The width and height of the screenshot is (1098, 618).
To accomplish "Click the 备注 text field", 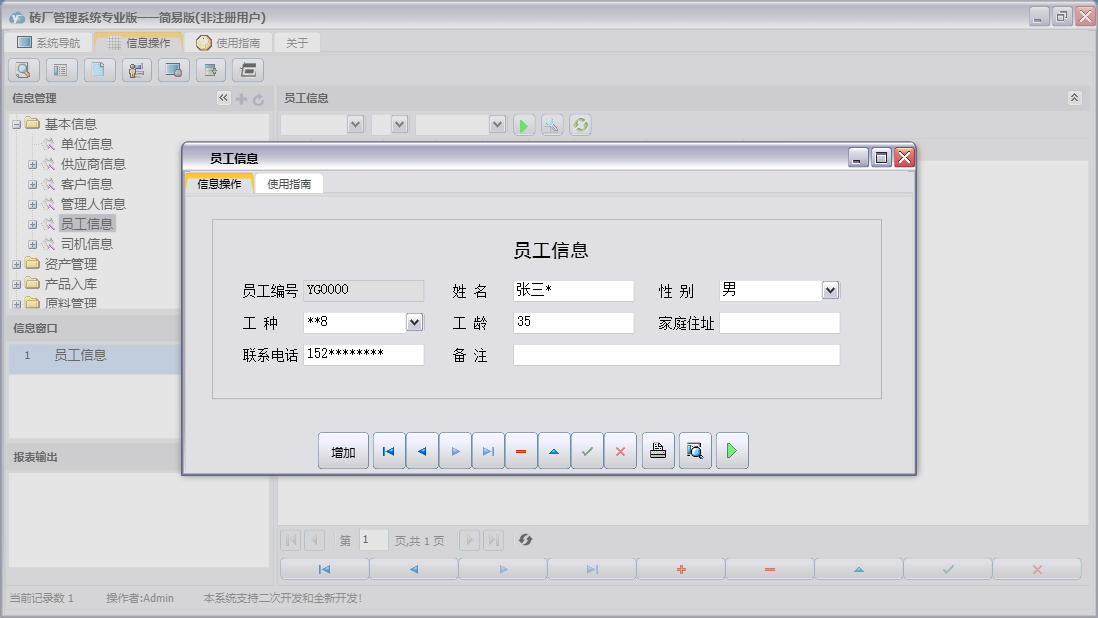I will (x=676, y=355).
